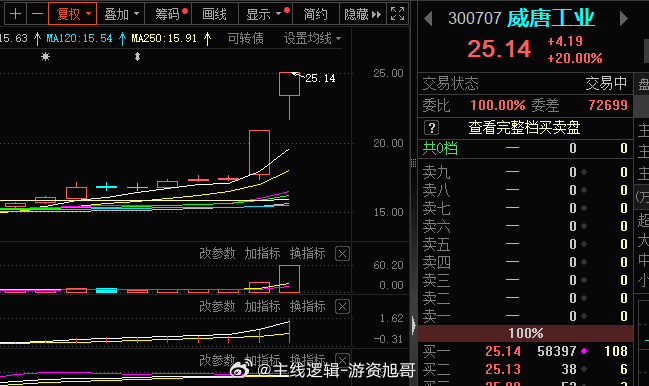Click the diamond icon in 卖九 row
Image resolution: width=649 pixels, height=386 pixels.
(x=584, y=172)
